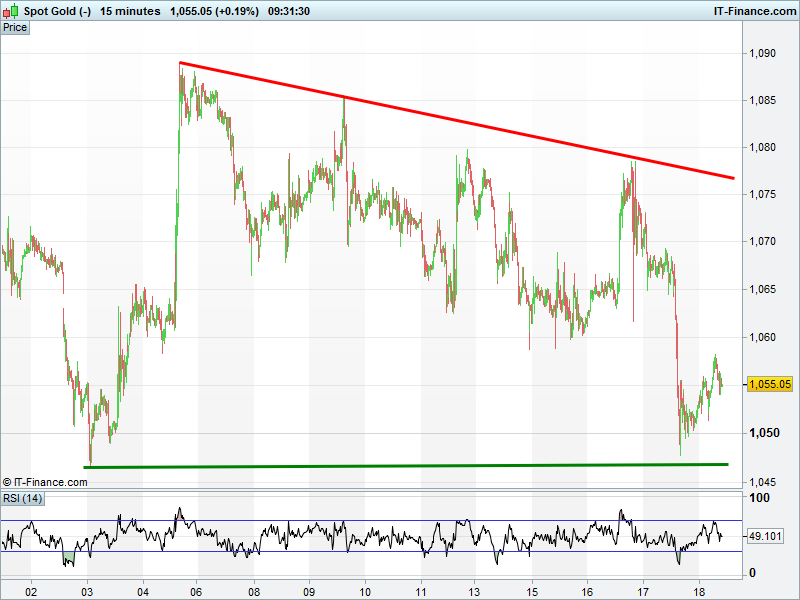Click the 09:31:30 clock in header

pyautogui.click(x=289, y=11)
